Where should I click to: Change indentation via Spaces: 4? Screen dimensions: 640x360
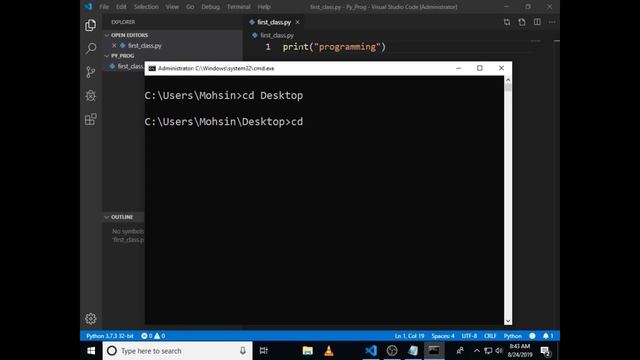(x=443, y=336)
